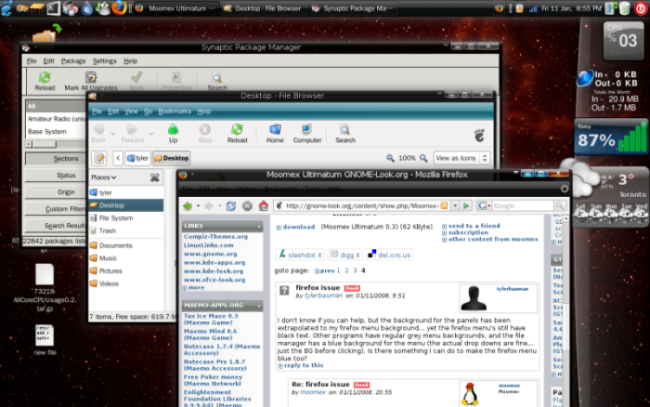The image size is (650, 407).
Task: Toggle the Origin filter button in Synaptic
Action: [x=56, y=192]
